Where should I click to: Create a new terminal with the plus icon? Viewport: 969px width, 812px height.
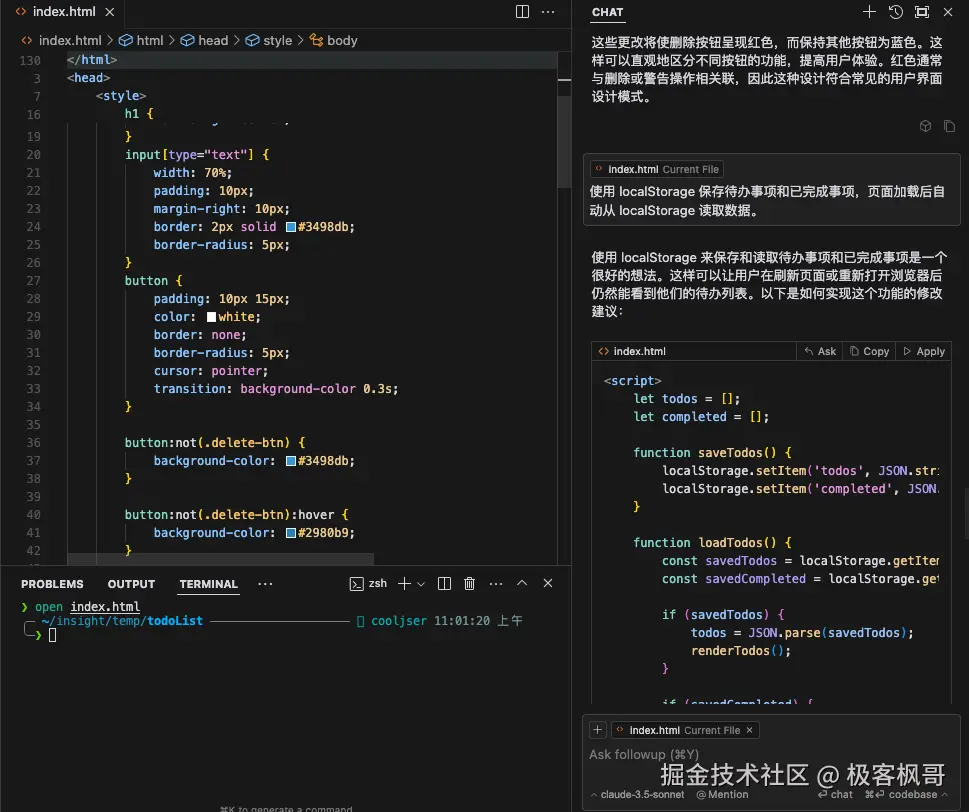(404, 583)
